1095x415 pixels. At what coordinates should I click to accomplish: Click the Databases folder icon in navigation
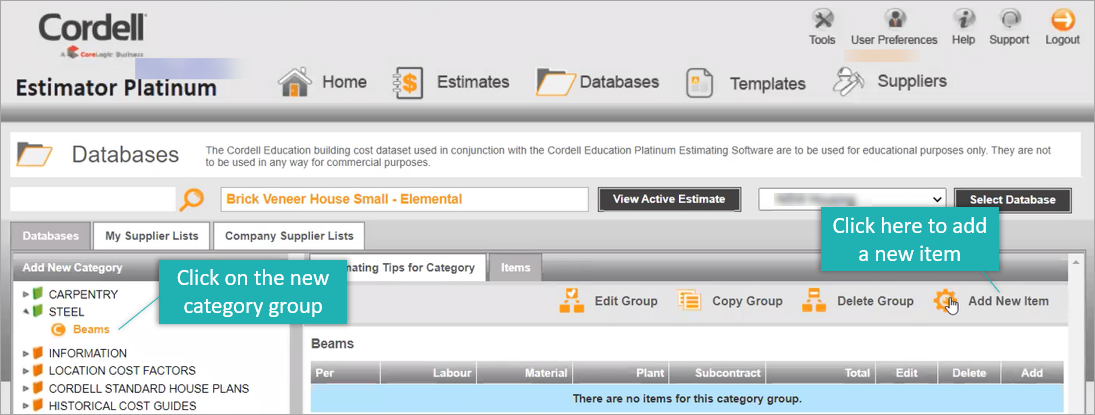[555, 82]
